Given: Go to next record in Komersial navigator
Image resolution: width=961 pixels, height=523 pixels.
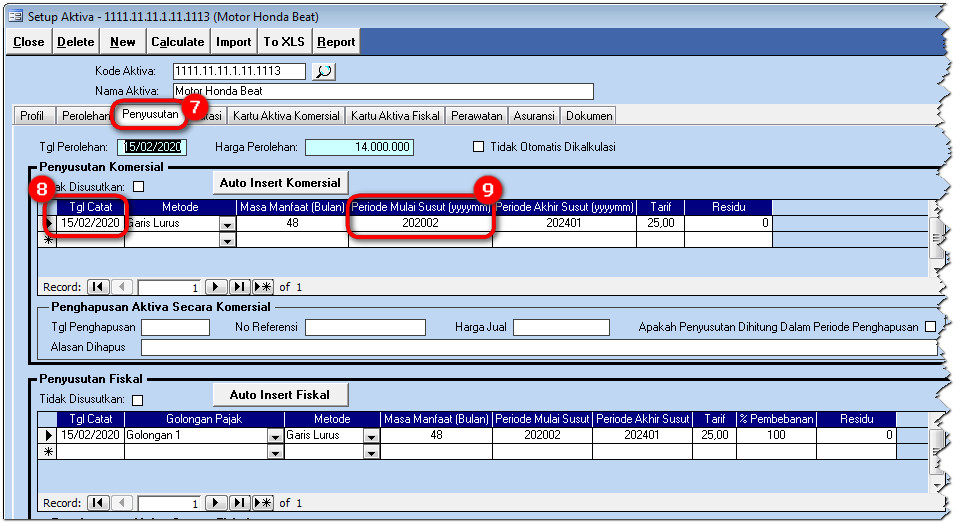Looking at the screenshot, I should point(217,287).
